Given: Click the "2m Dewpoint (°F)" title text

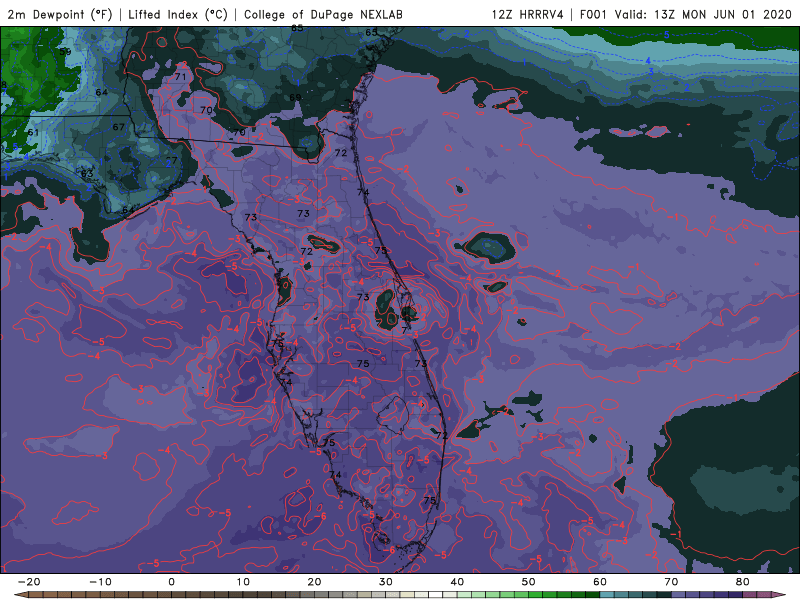Looking at the screenshot, I should 60,14.
